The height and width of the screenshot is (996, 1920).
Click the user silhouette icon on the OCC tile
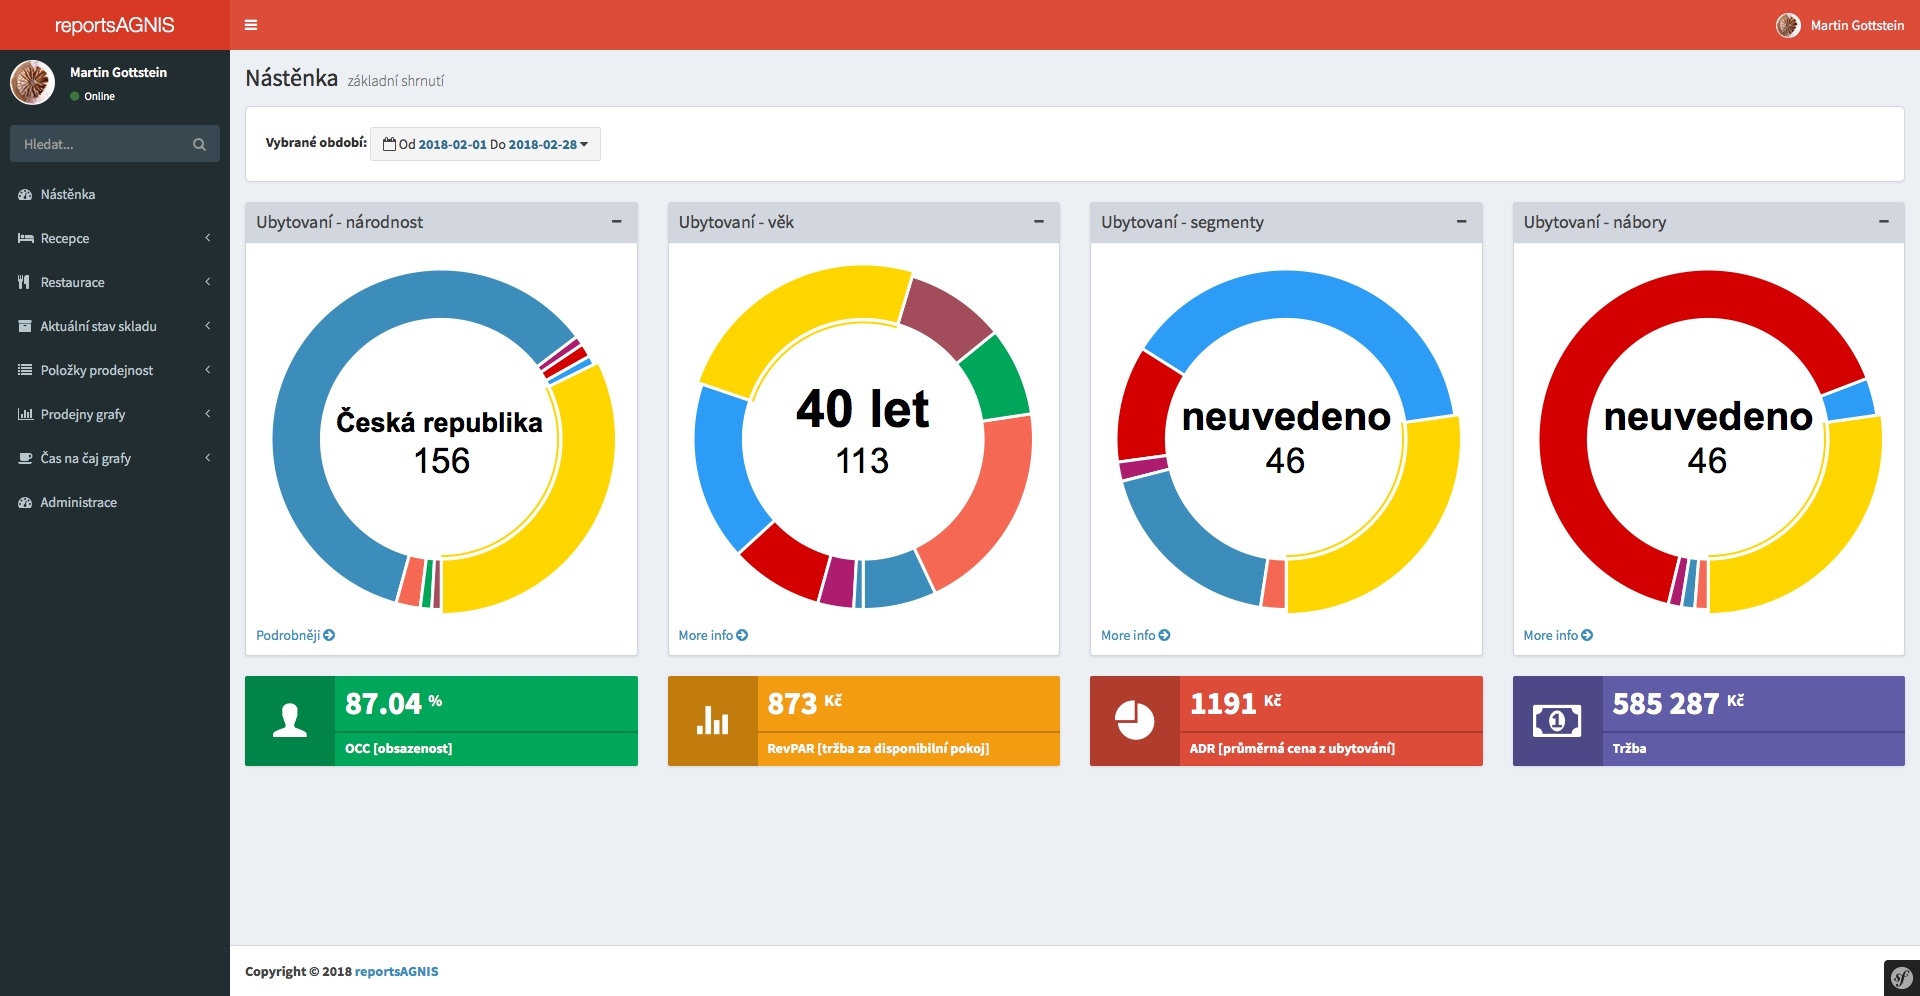click(290, 721)
